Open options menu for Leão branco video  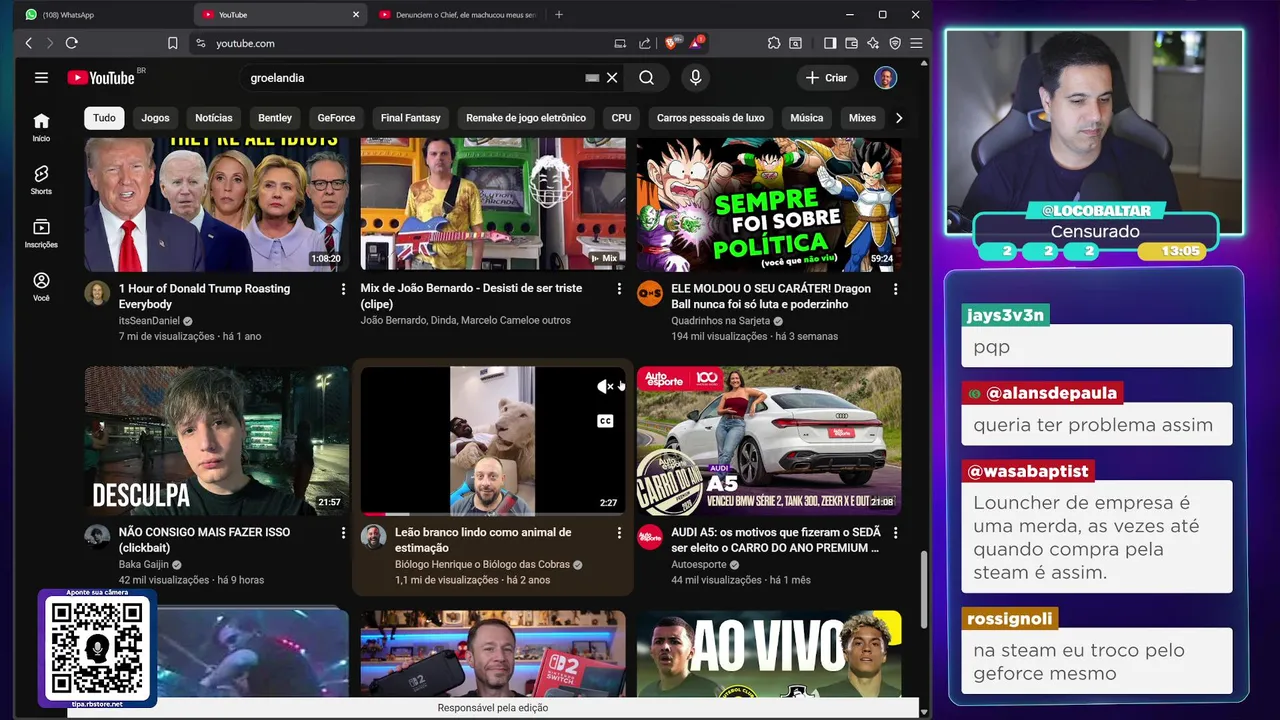619,533
